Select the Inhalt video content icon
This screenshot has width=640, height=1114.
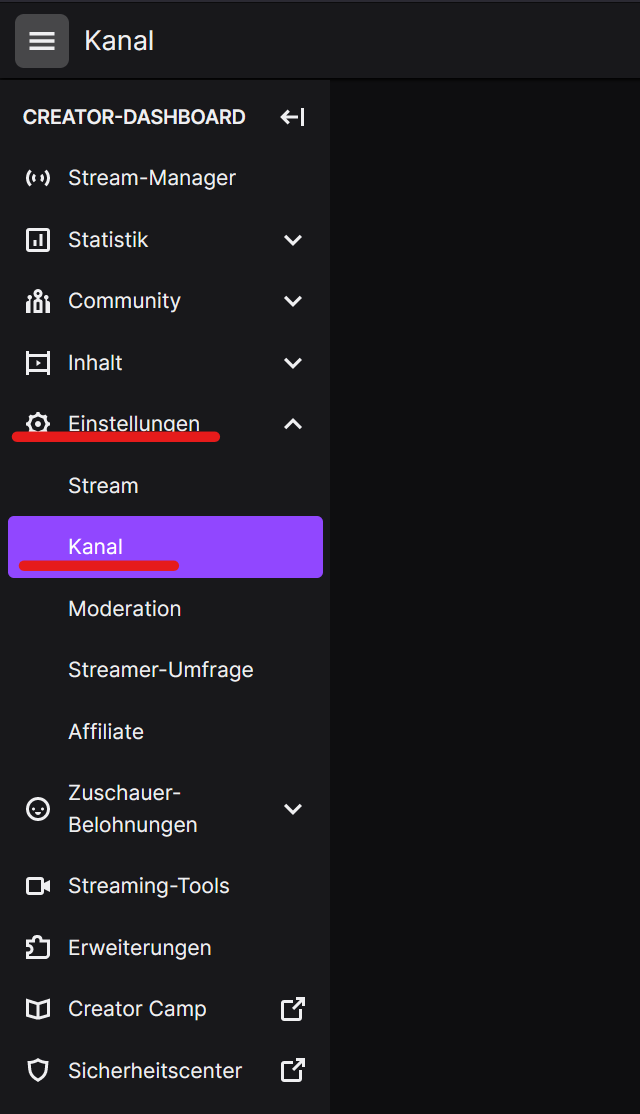(x=37, y=362)
